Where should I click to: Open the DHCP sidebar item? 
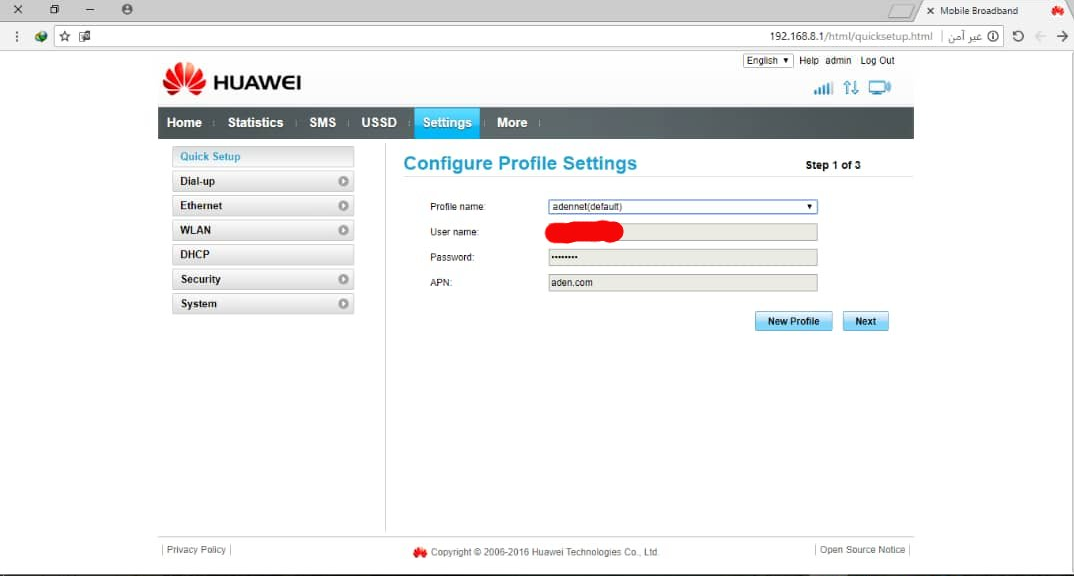263,255
